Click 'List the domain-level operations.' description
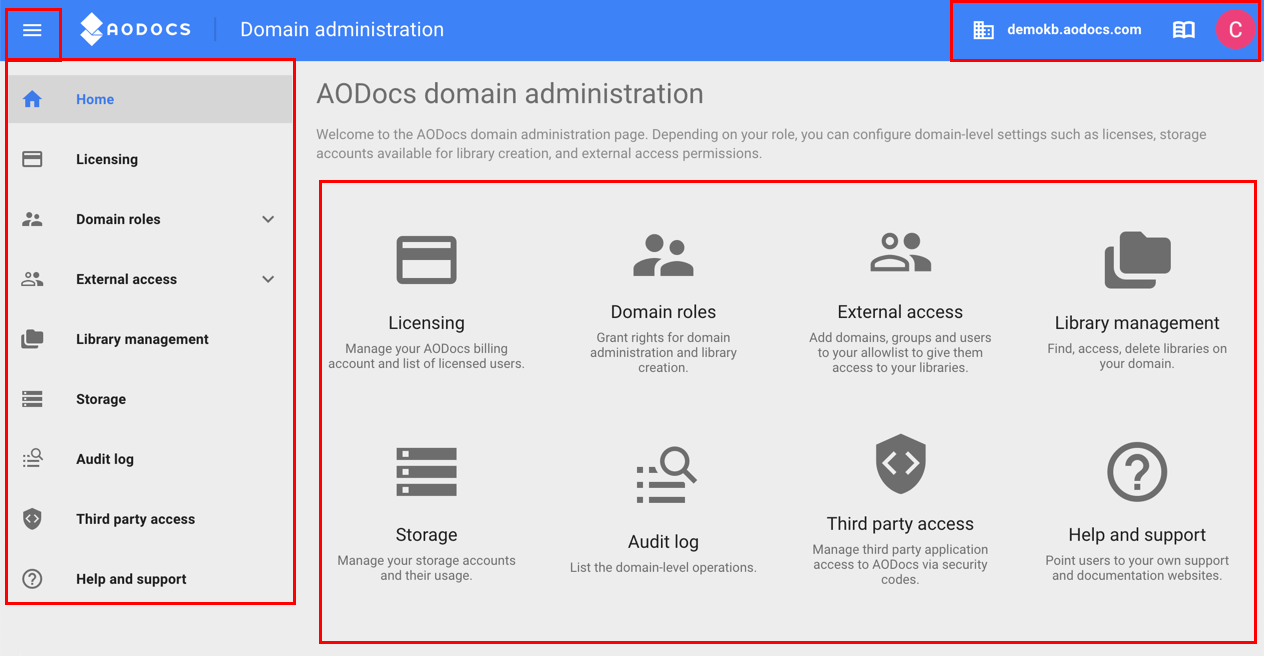The width and height of the screenshot is (1264, 656). (663, 568)
